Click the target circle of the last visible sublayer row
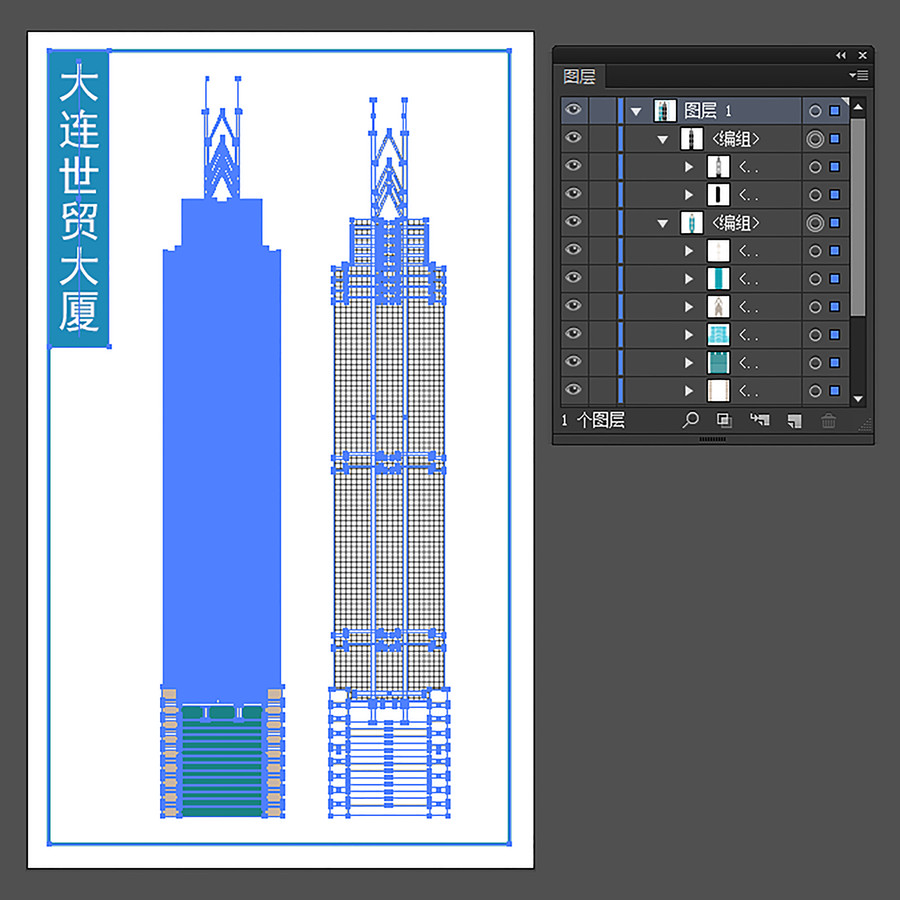 [815, 391]
